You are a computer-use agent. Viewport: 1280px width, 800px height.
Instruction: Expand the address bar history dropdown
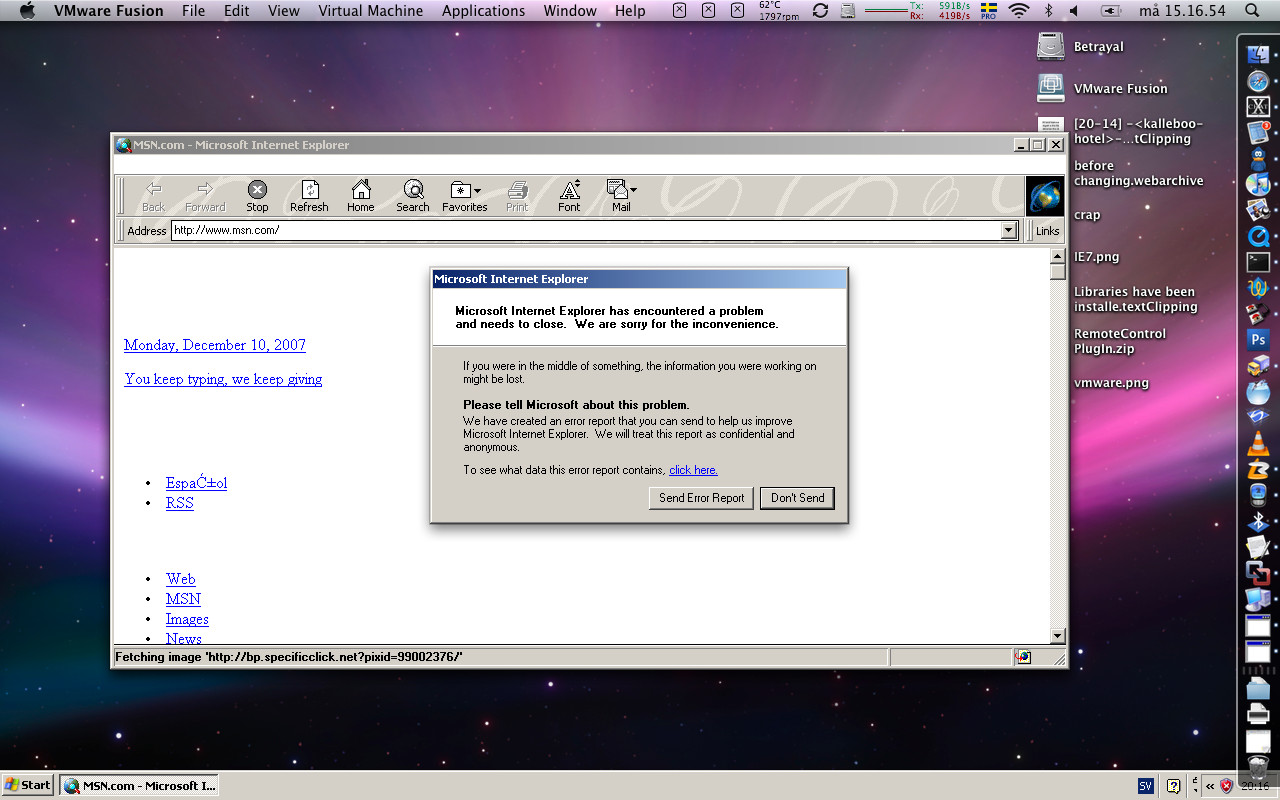[x=1008, y=231]
